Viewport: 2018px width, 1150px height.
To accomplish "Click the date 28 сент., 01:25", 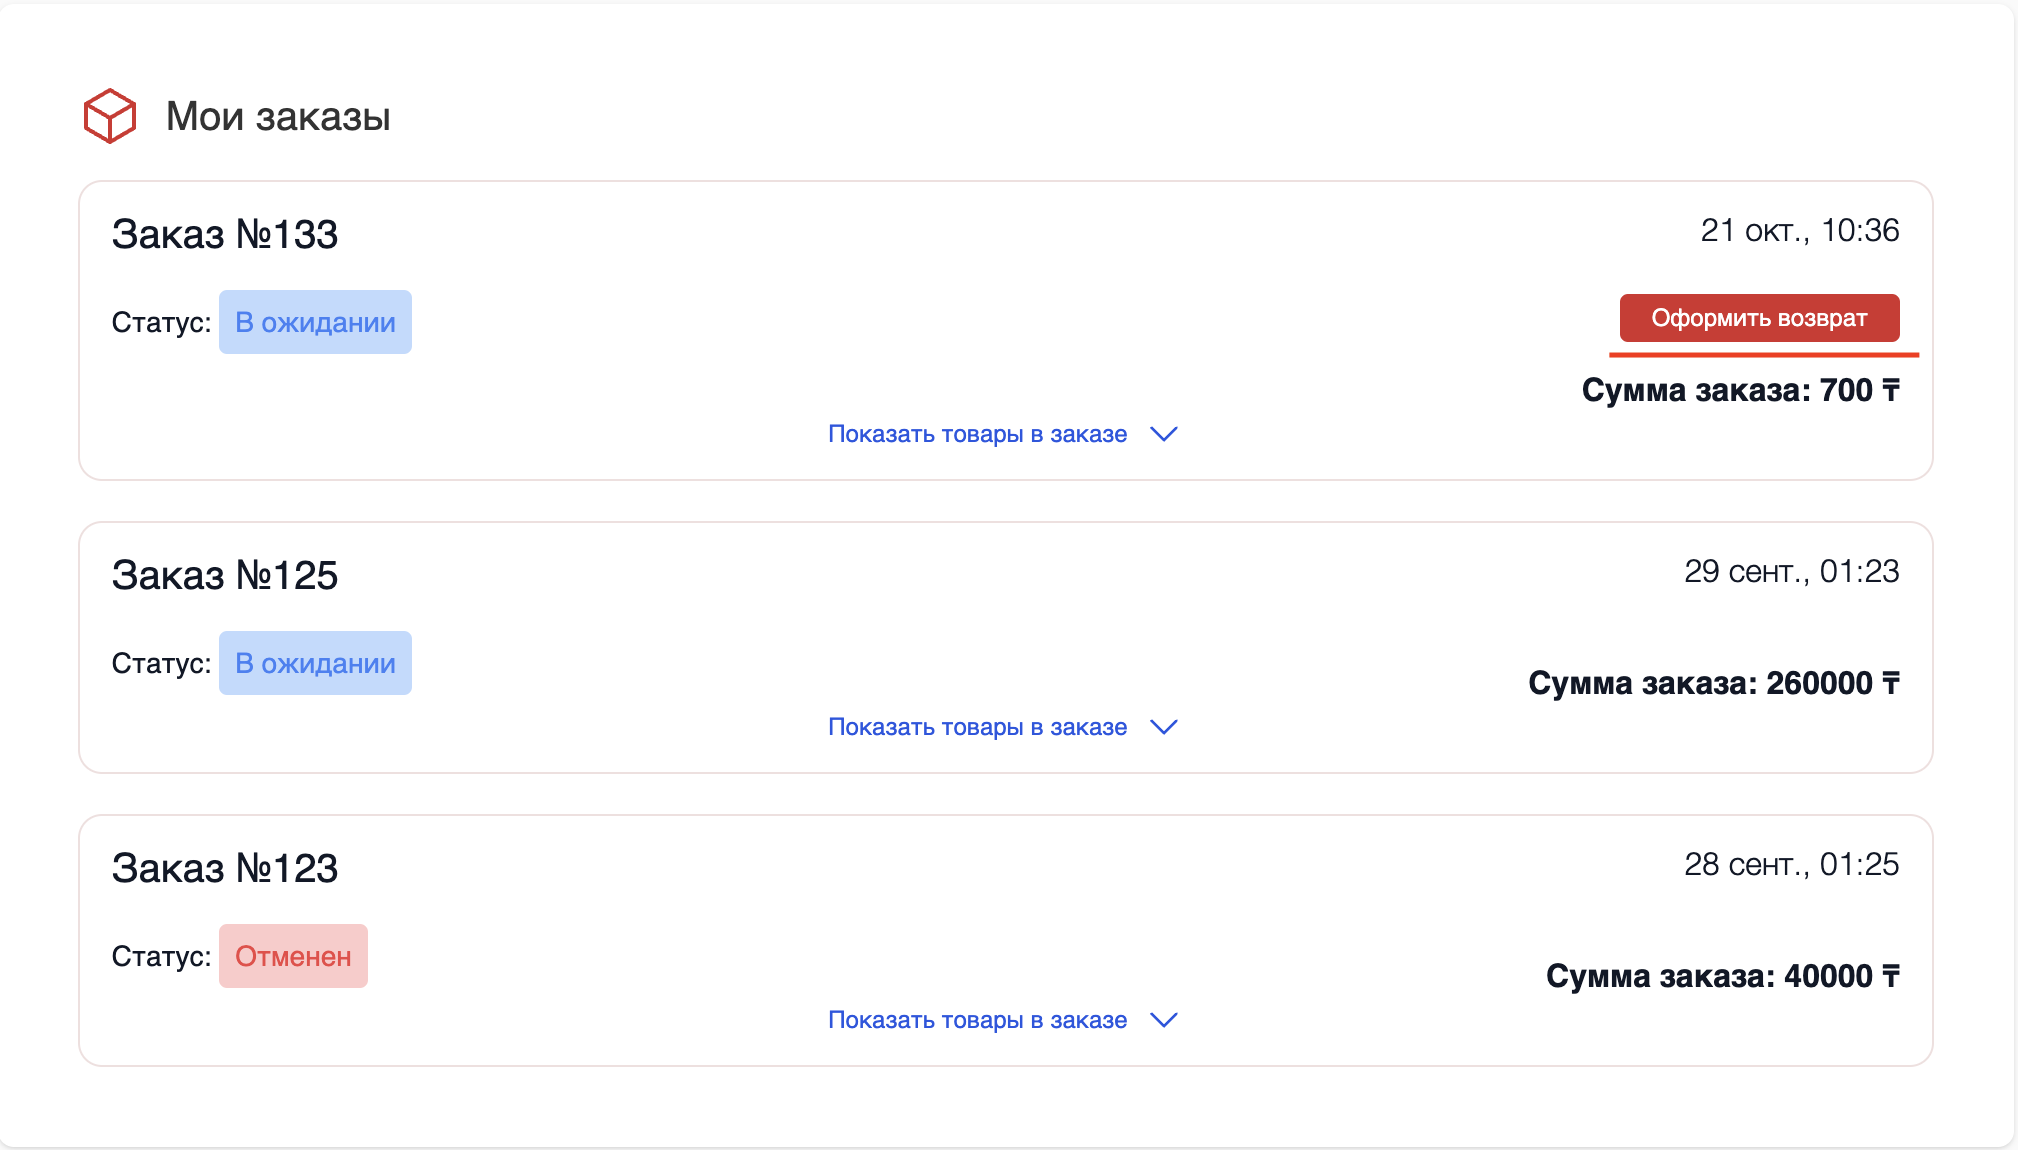I will (x=1791, y=865).
